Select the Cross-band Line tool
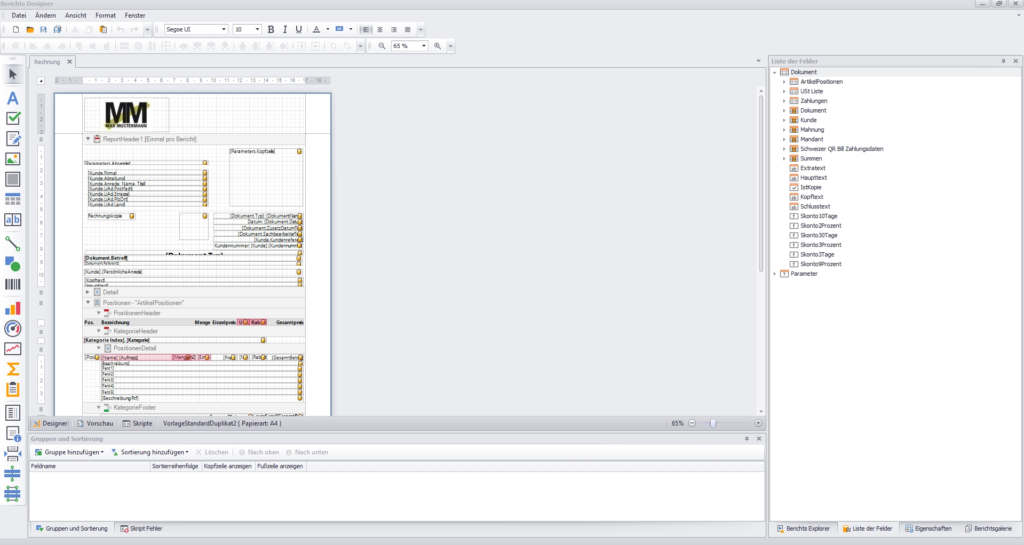The width and height of the screenshot is (1024, 545). [12, 474]
